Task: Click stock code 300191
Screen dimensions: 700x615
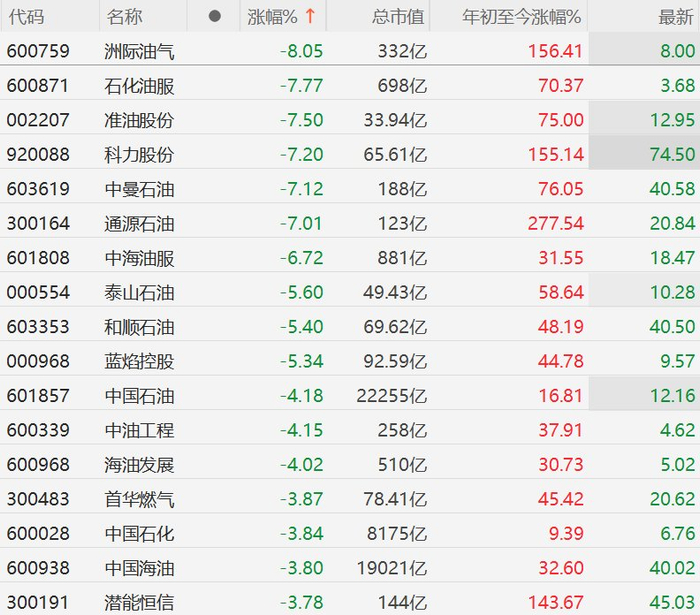Action: click(x=38, y=603)
